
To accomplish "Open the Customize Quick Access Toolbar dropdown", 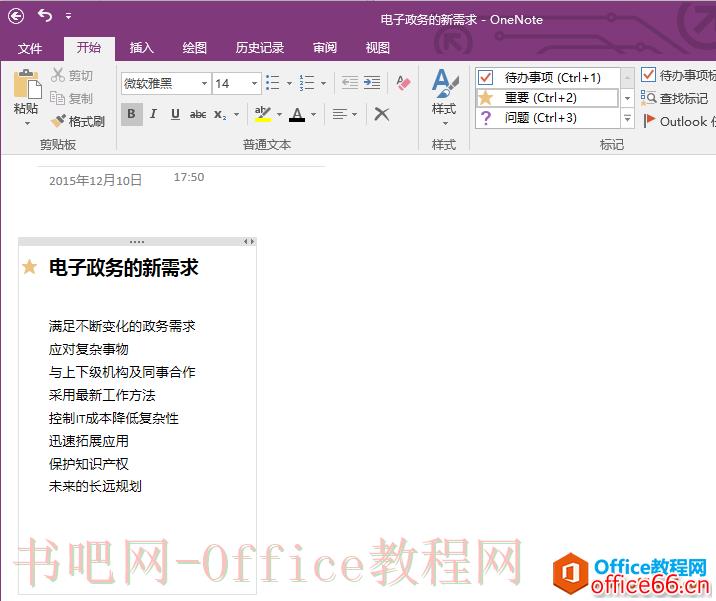I will pos(68,16).
